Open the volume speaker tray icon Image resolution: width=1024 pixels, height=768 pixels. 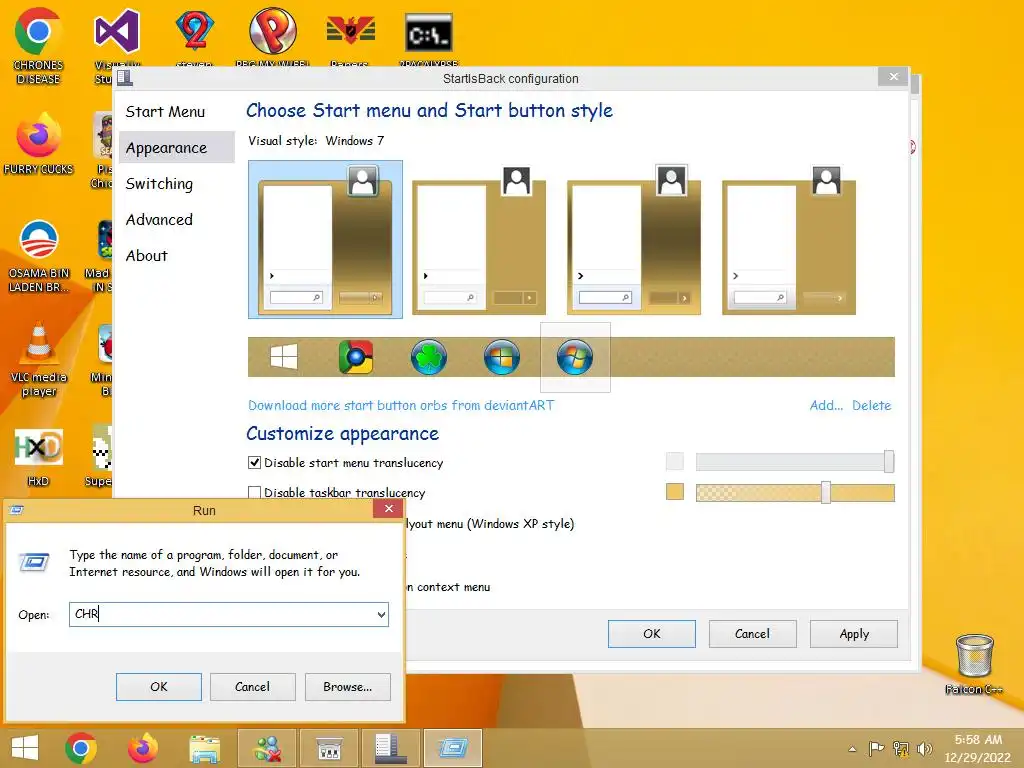925,748
